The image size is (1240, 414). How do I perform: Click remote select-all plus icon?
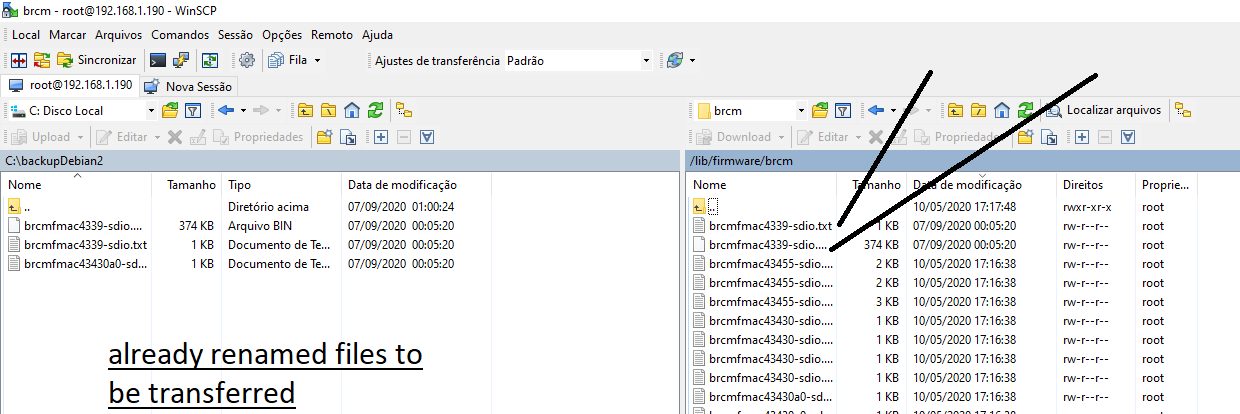[1080, 137]
